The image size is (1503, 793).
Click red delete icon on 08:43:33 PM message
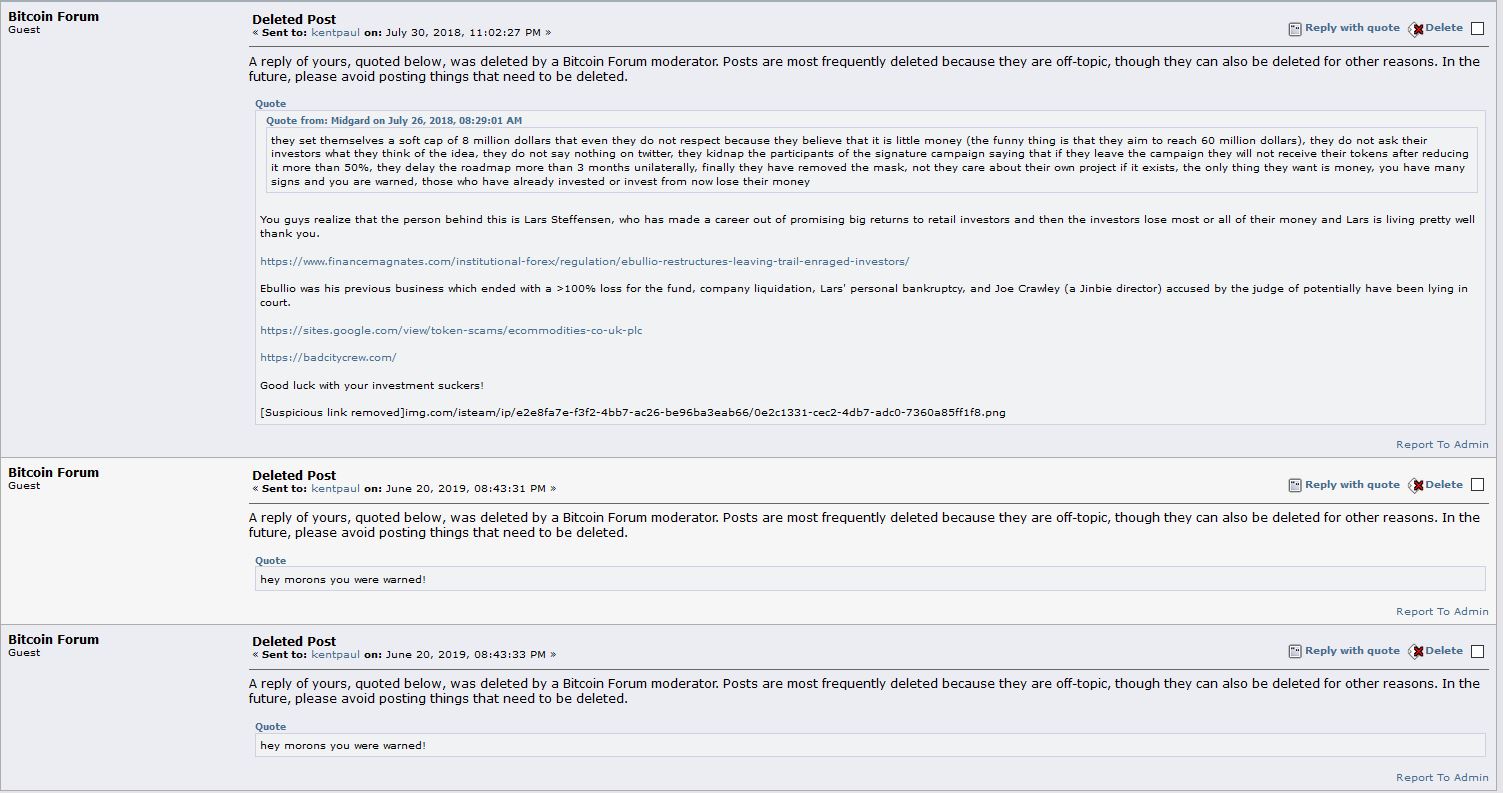point(1415,651)
